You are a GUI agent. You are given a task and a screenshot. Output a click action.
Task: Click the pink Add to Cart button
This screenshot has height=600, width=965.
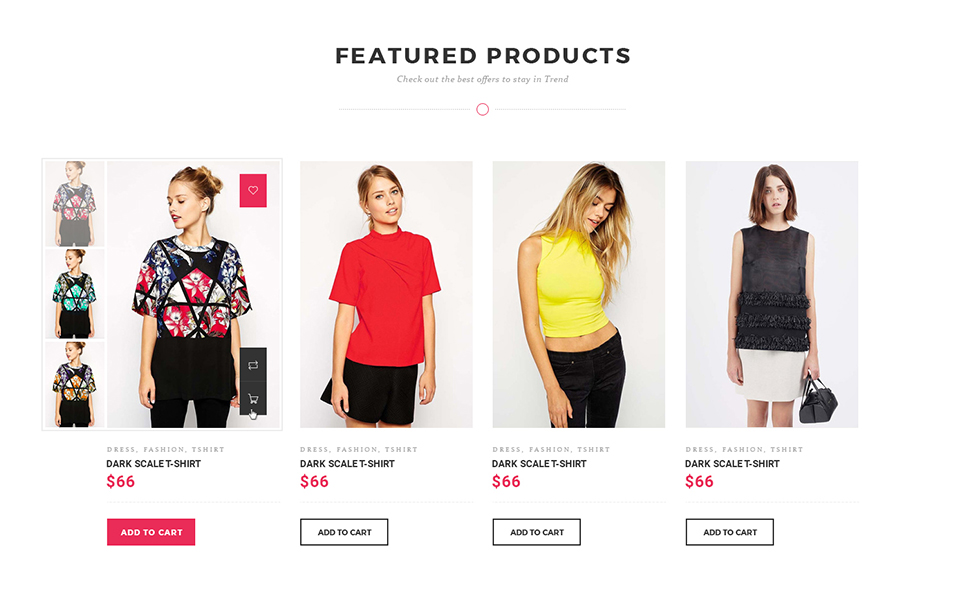click(151, 532)
